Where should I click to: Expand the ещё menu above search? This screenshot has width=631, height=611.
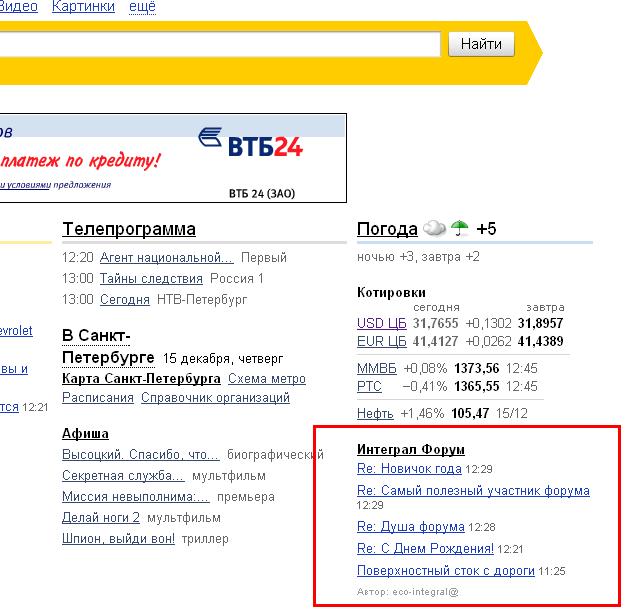coord(141,7)
